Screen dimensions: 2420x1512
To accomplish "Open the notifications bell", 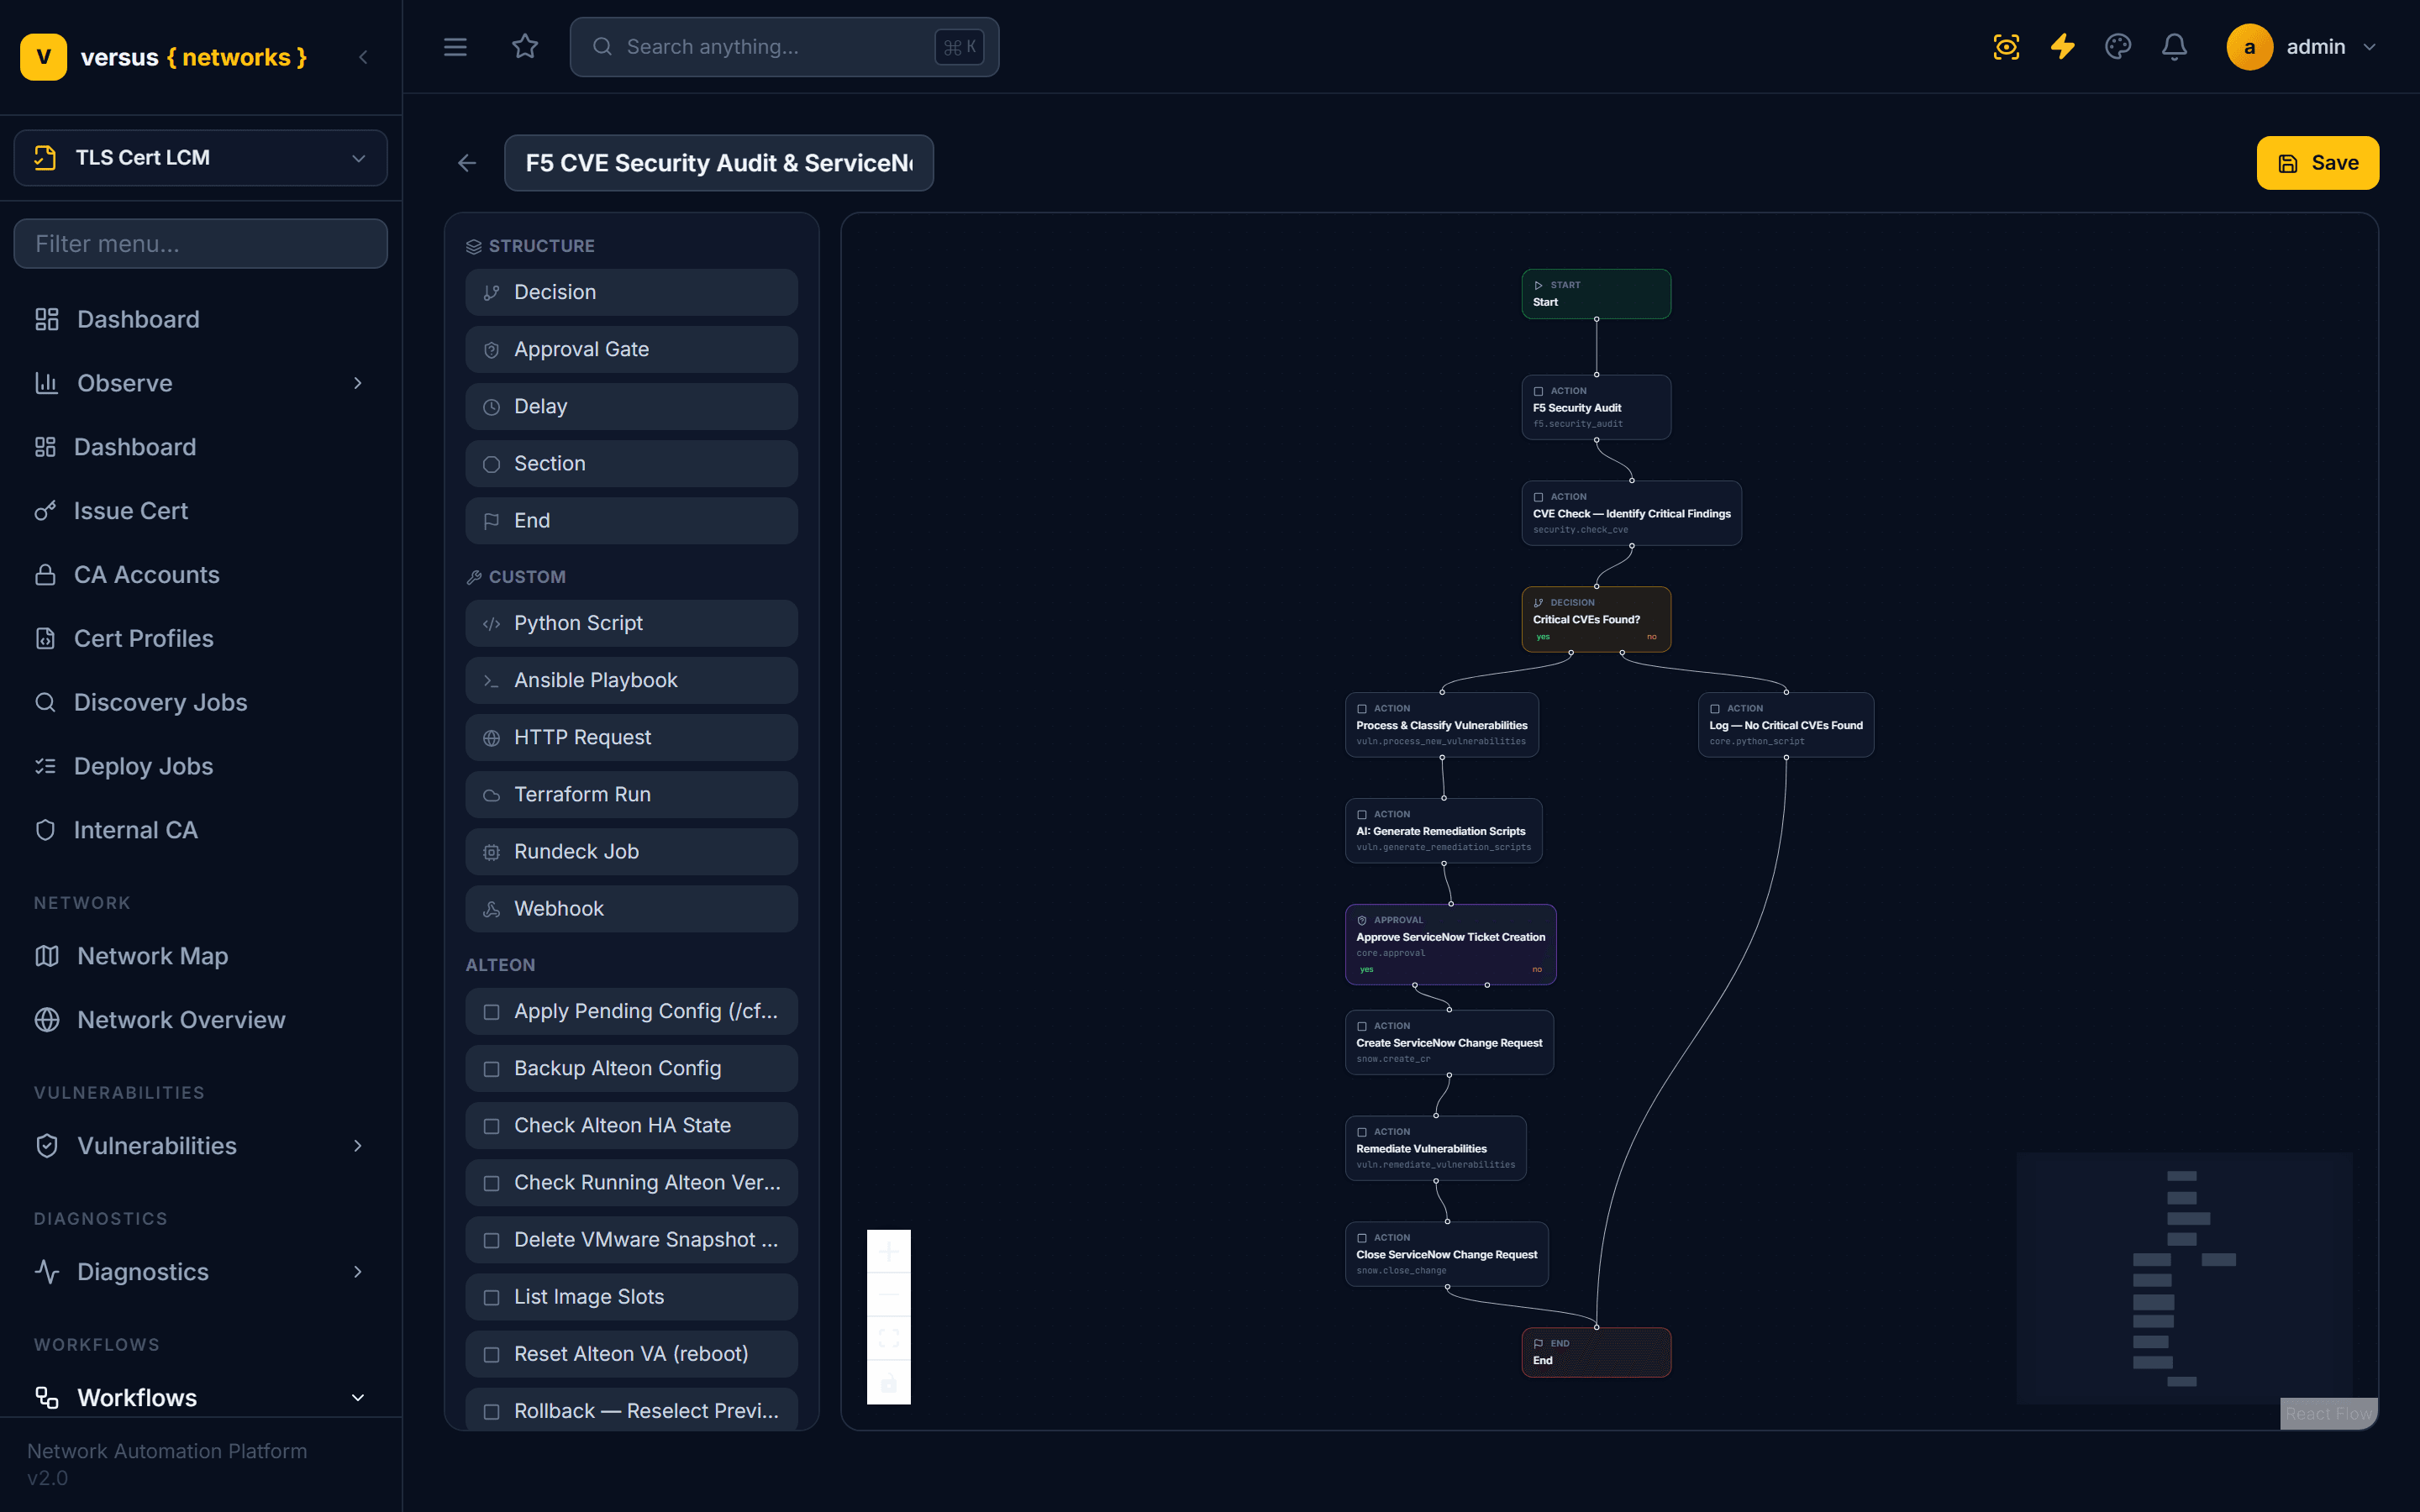I will tap(2174, 47).
